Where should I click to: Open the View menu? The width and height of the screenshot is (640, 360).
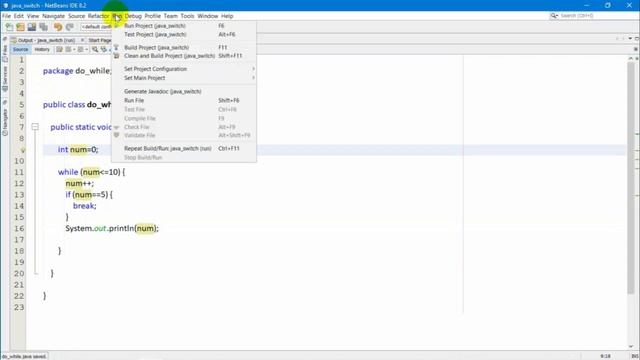coord(33,16)
